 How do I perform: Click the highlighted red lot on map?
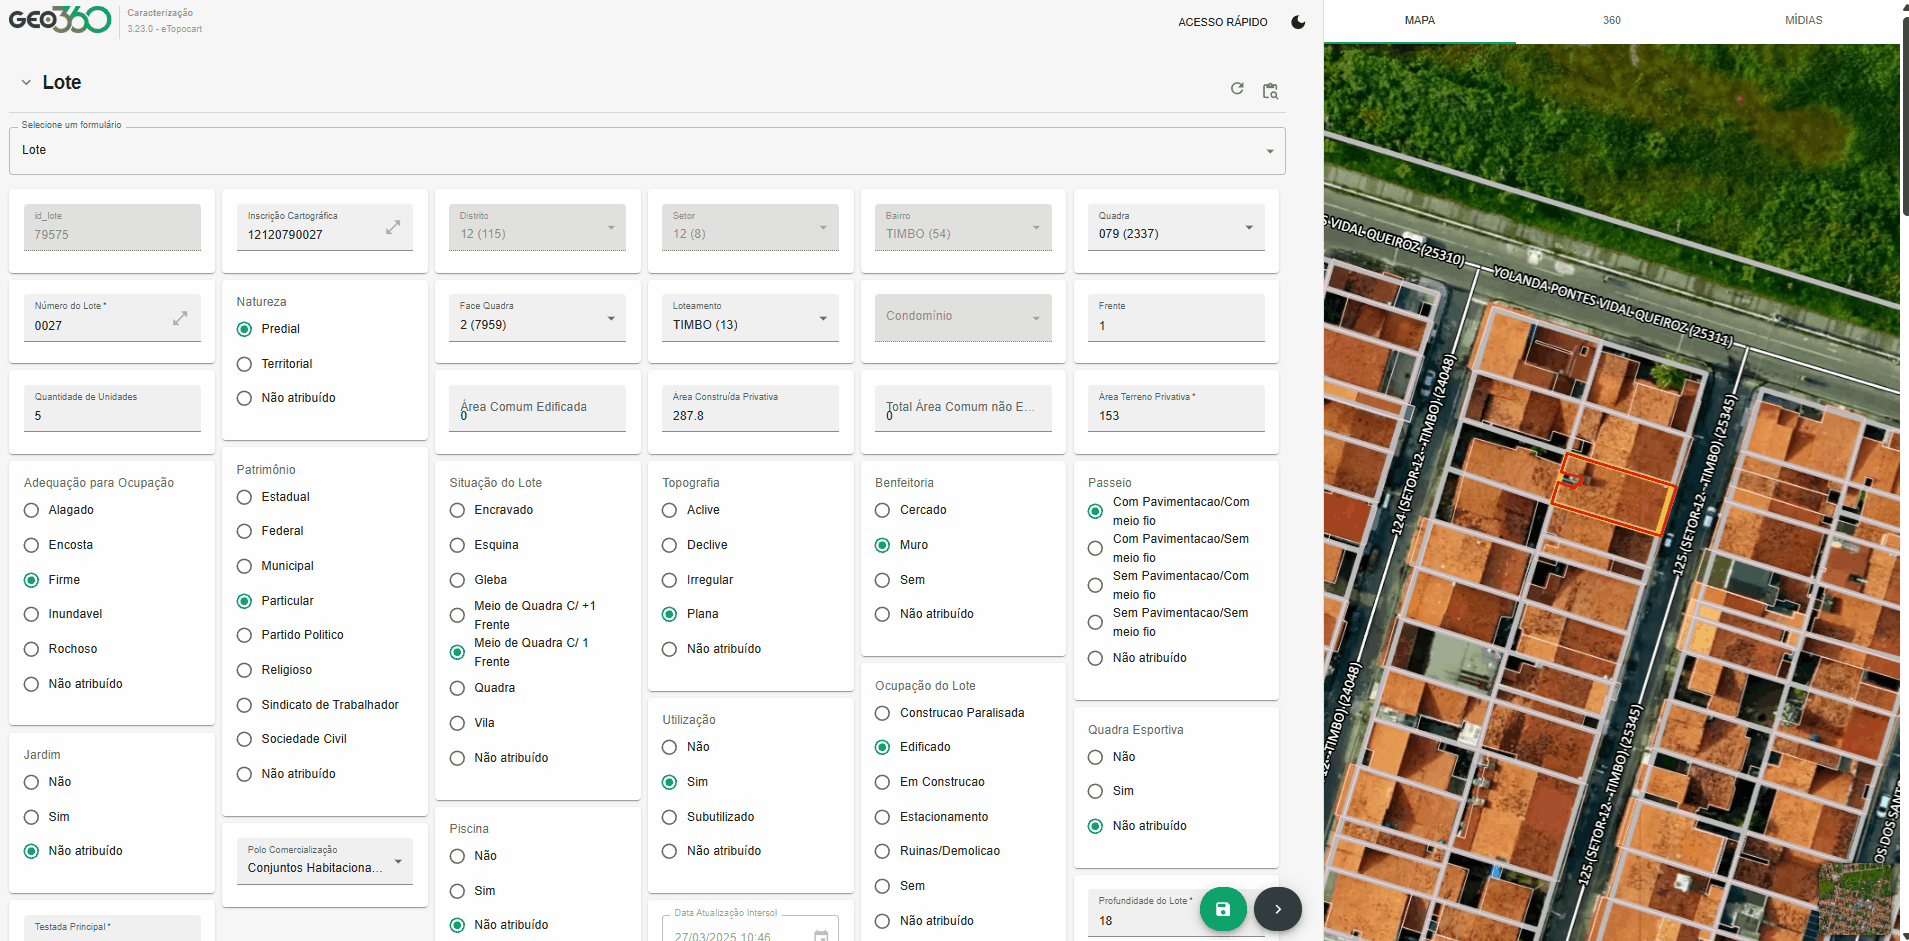[x=1613, y=493]
